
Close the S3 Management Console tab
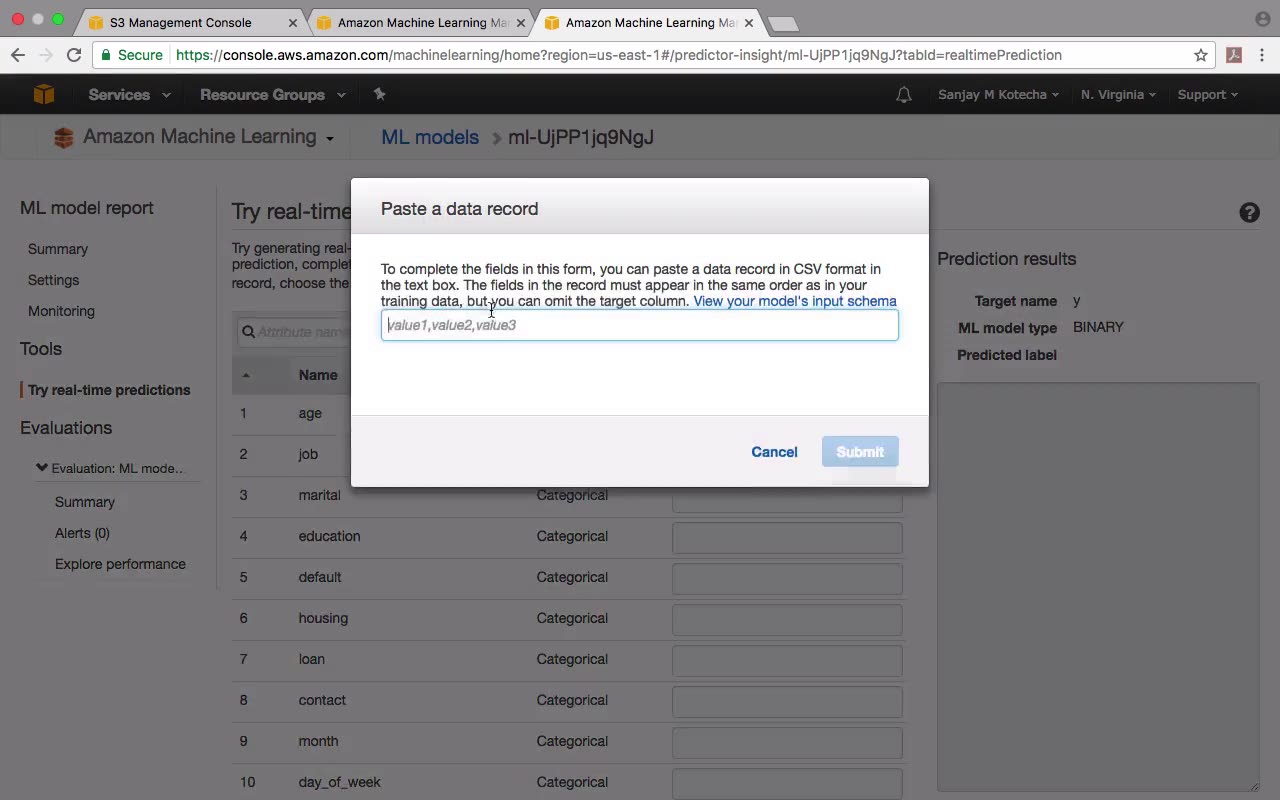293,23
